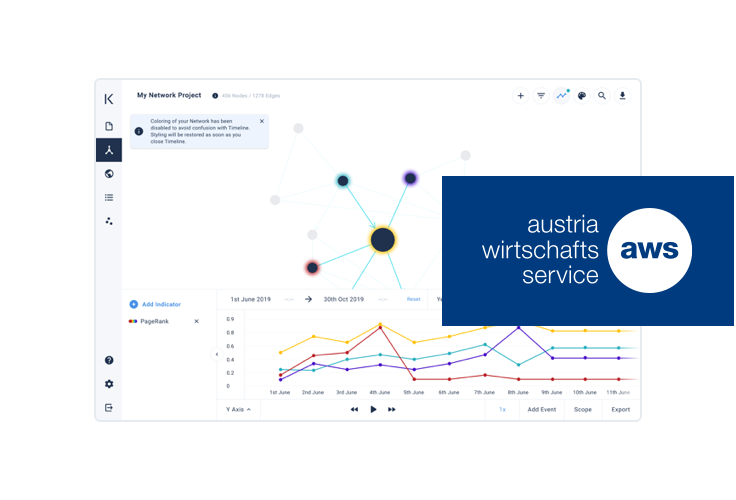
Task: Open the Y Axis dropdown
Action: pos(238,409)
